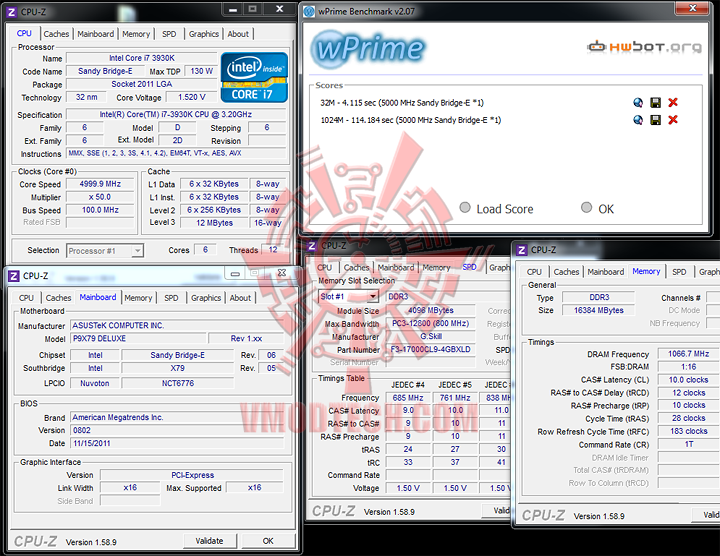720x556 pixels.
Task: Click CPU tab in the Memory CPU-Z window
Action: click(x=534, y=272)
